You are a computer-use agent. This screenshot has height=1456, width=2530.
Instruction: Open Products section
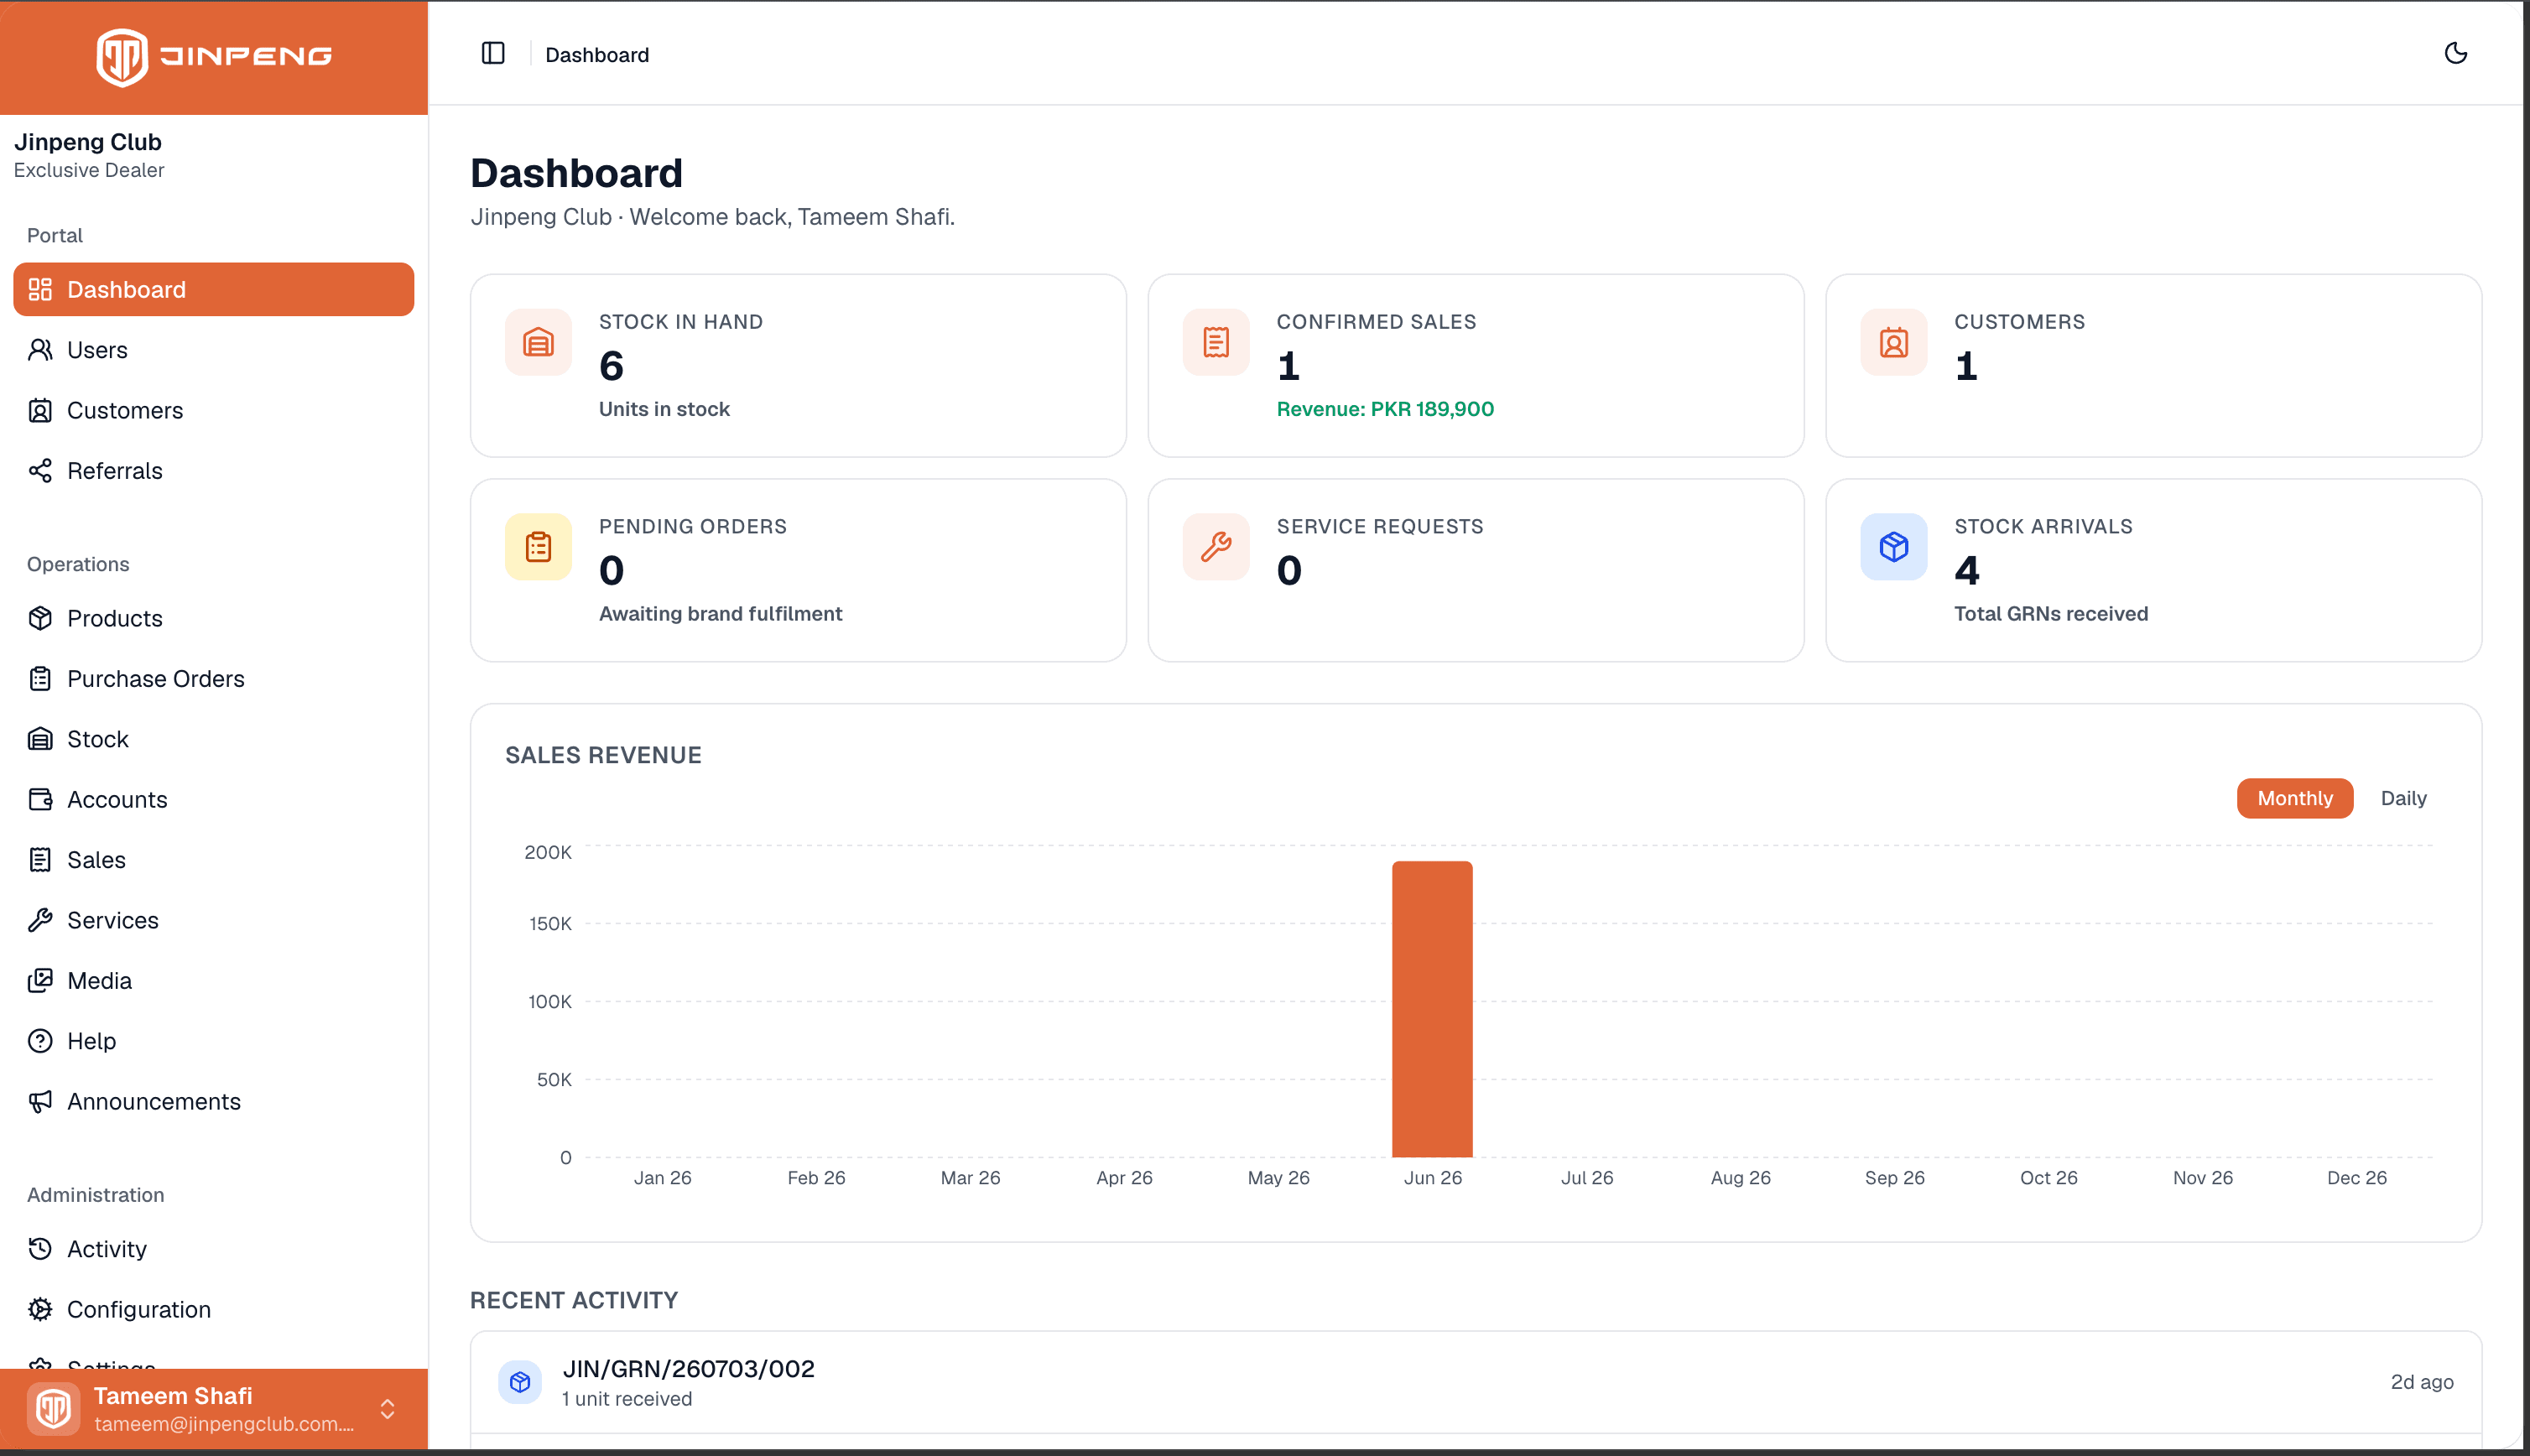coord(214,619)
